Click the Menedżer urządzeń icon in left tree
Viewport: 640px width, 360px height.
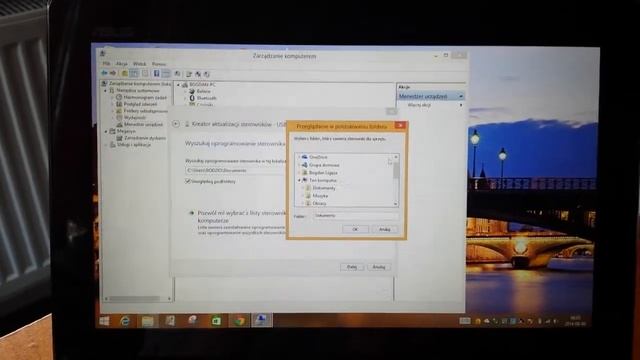pos(119,124)
